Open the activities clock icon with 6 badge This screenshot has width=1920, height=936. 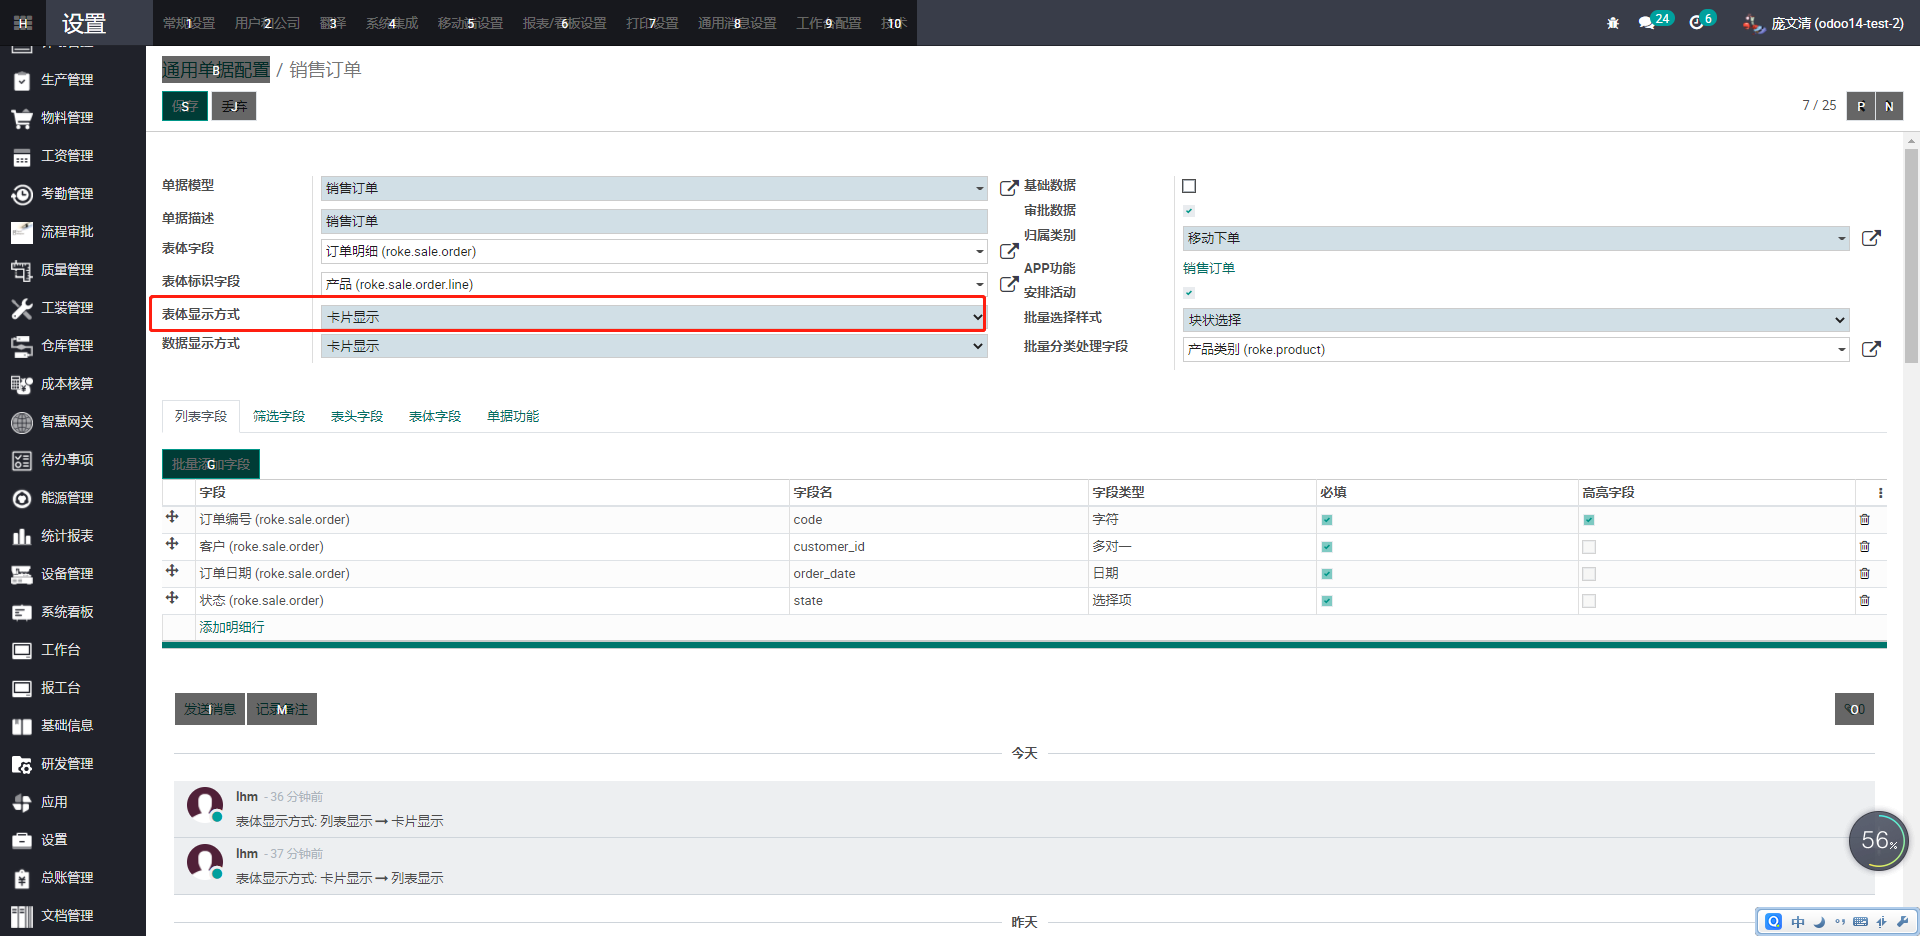tap(1696, 23)
